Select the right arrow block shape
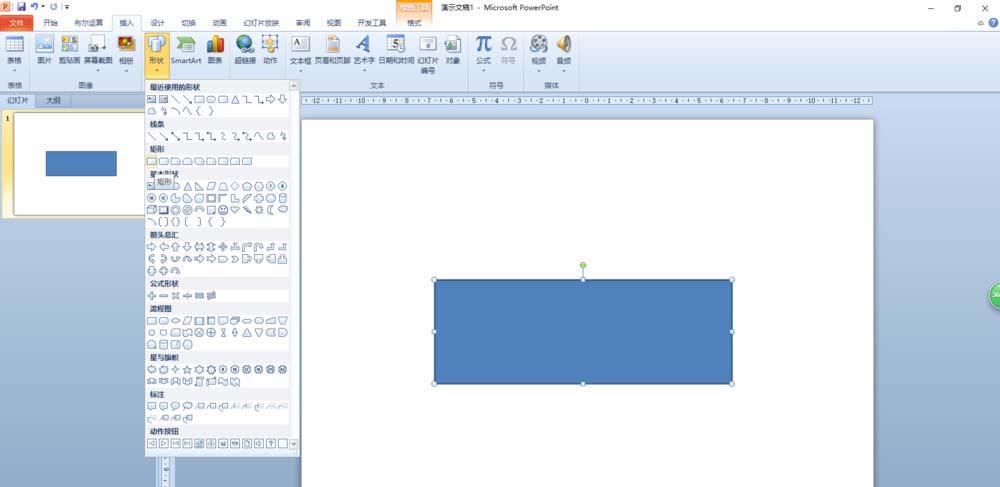Viewport: 1000px width, 487px height. click(x=152, y=247)
